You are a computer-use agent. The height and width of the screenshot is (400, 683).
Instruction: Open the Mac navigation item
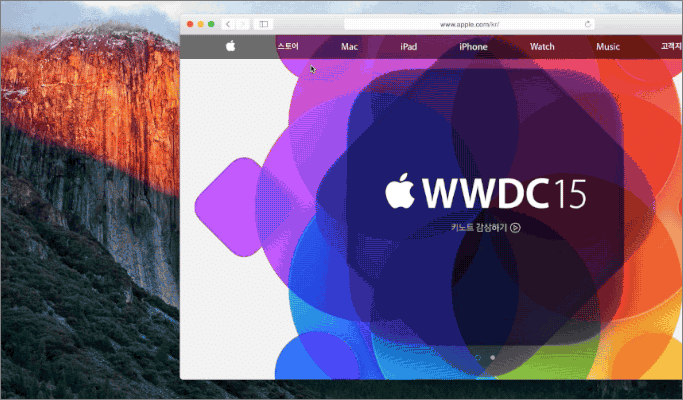point(349,47)
